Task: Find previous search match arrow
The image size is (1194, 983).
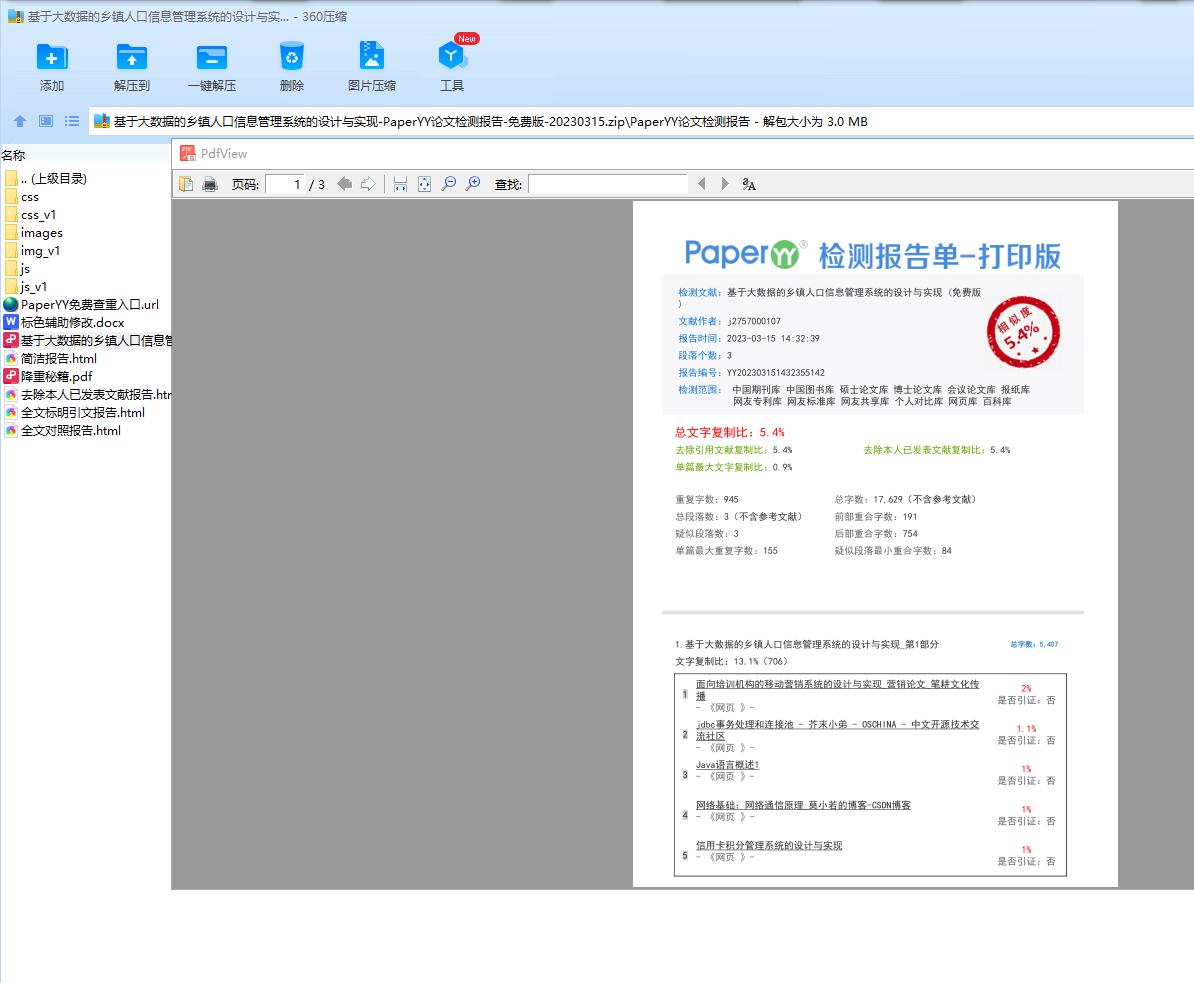Action: point(701,184)
